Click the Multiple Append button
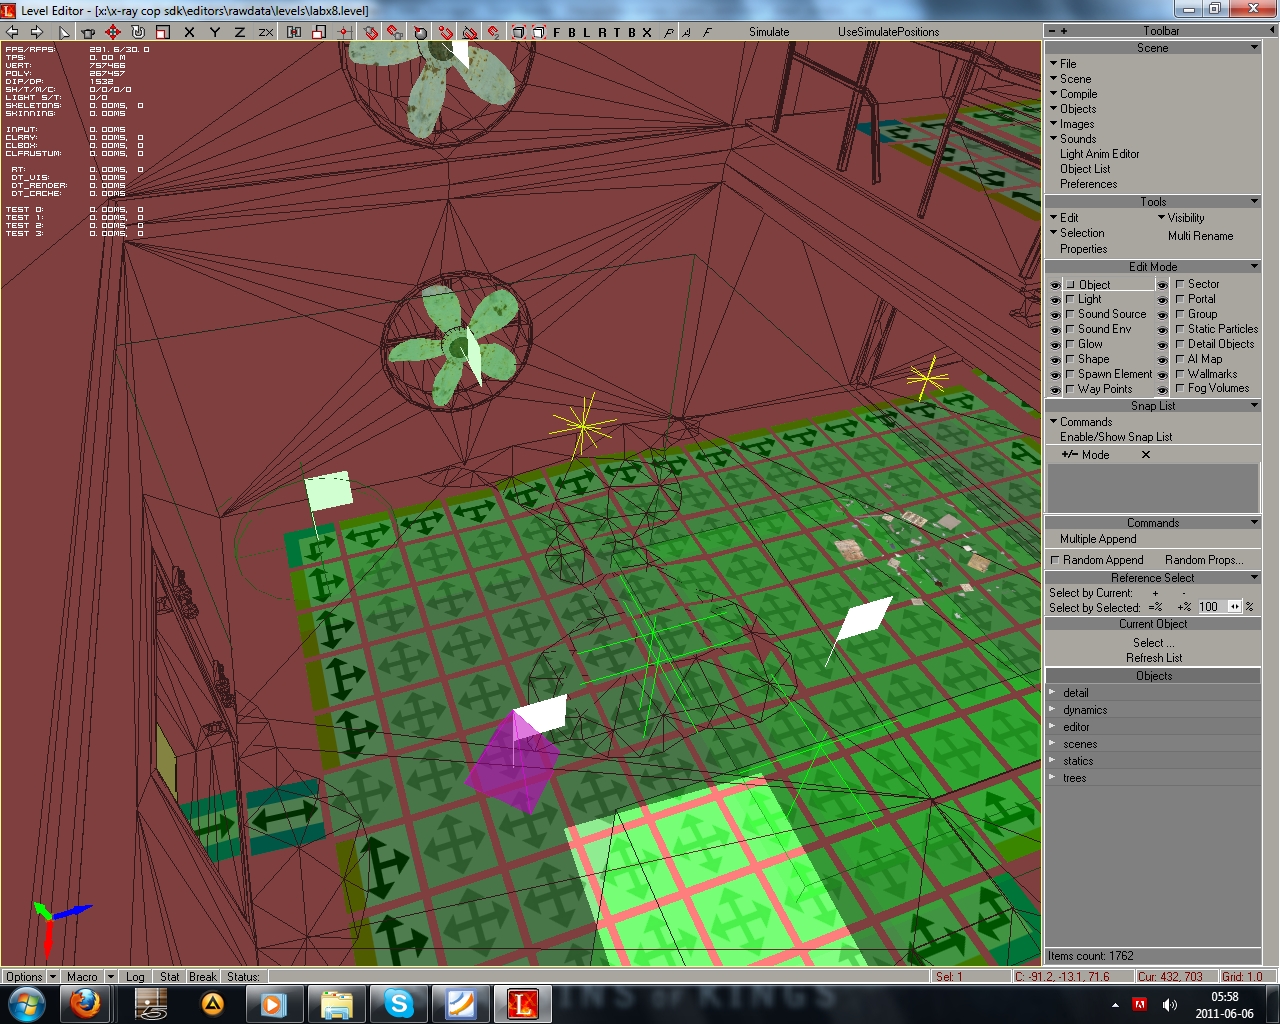The height and width of the screenshot is (1024, 1280). click(x=1098, y=539)
